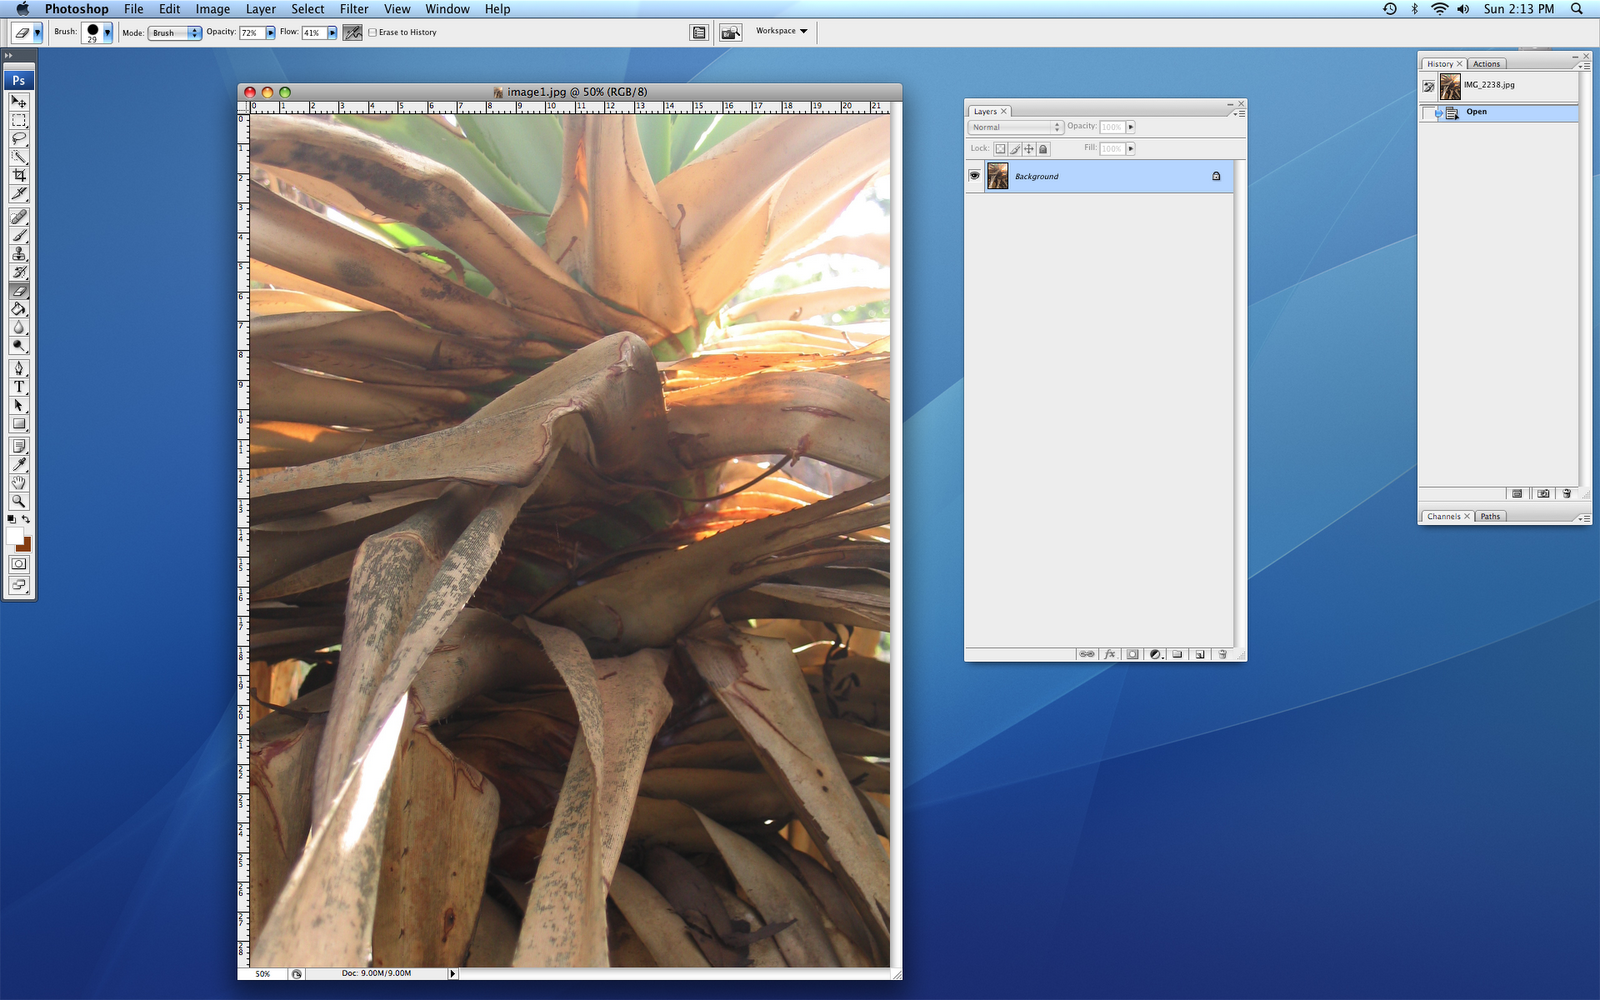Change the screen mode

click(x=19, y=585)
